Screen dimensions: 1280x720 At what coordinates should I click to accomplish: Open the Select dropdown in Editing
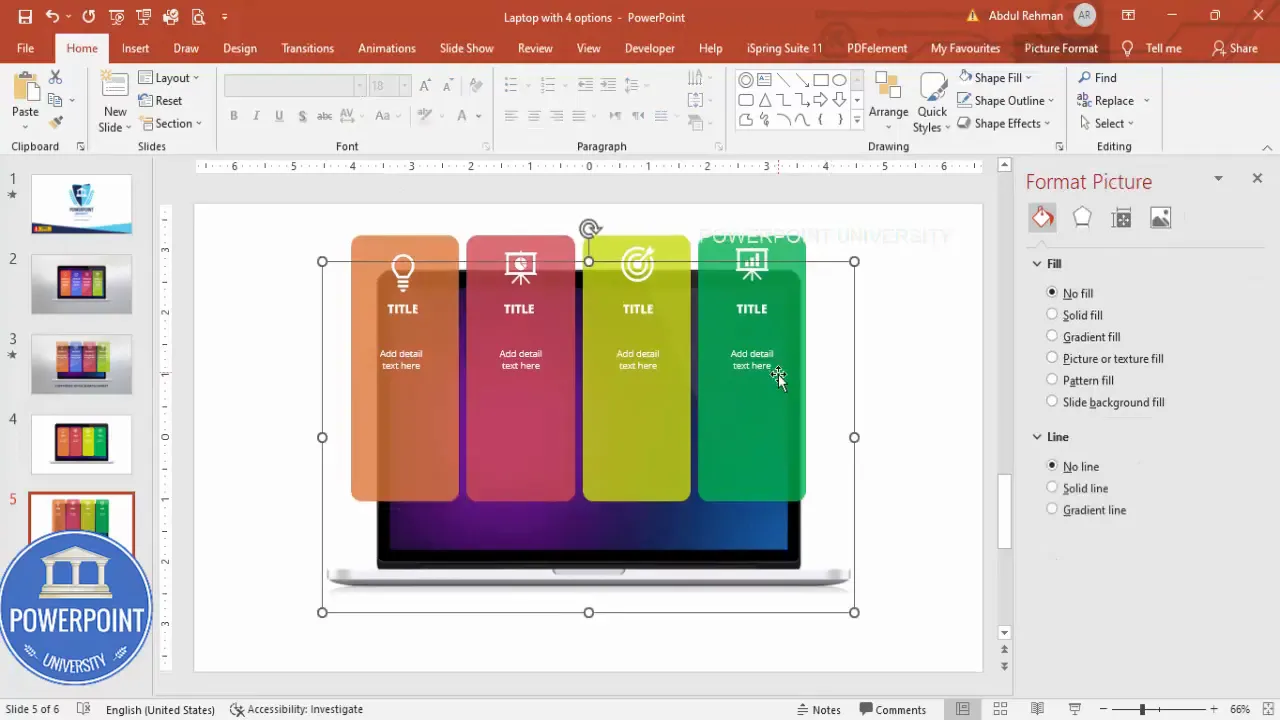pos(1106,123)
